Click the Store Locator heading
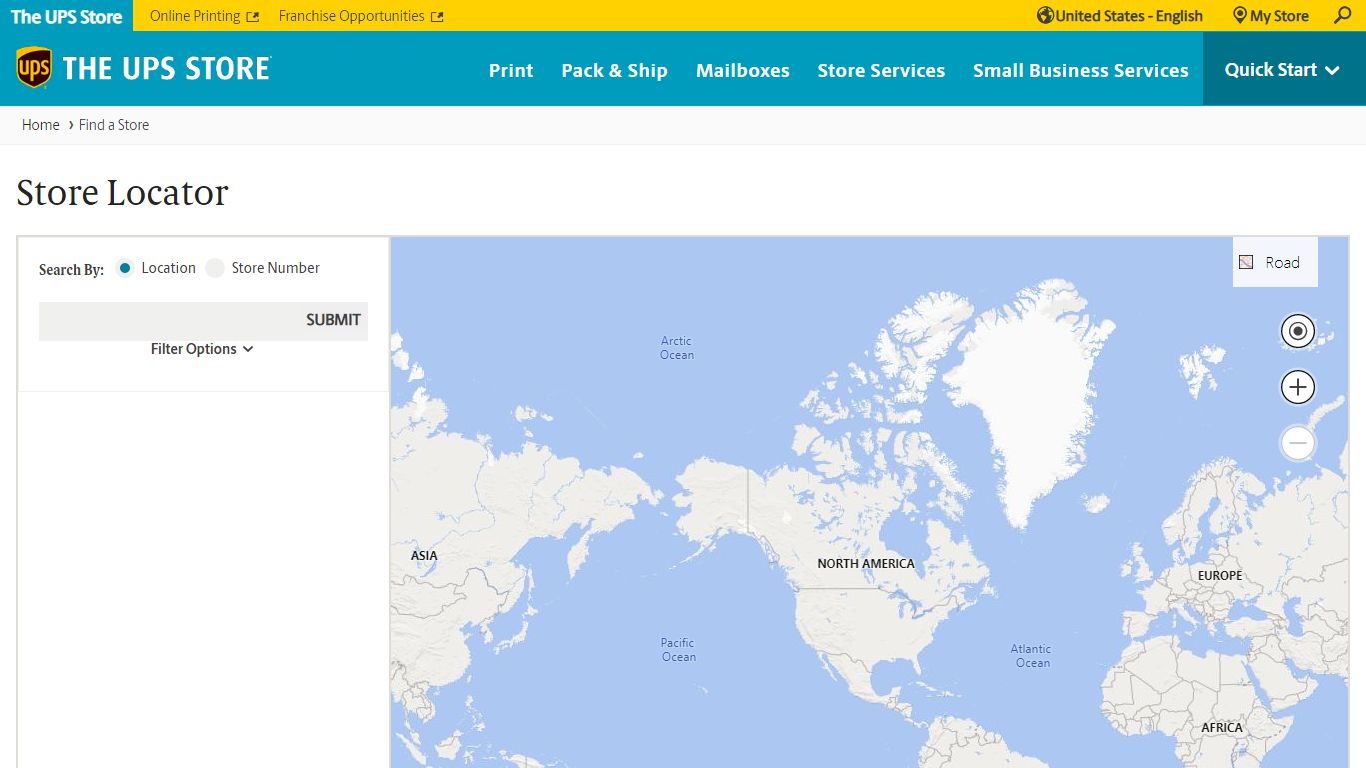Viewport: 1366px width, 768px height. tap(123, 193)
